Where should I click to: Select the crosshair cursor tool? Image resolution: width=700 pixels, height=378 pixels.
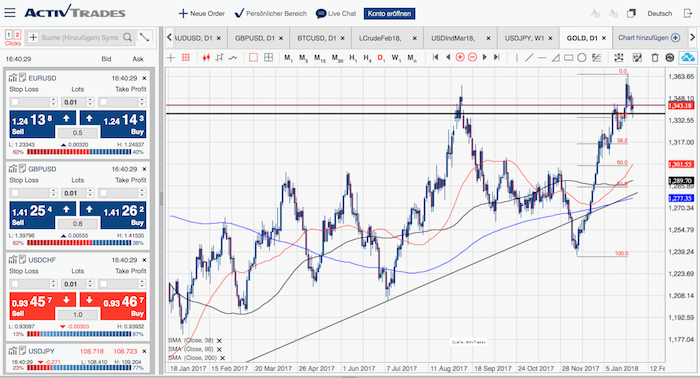point(171,58)
